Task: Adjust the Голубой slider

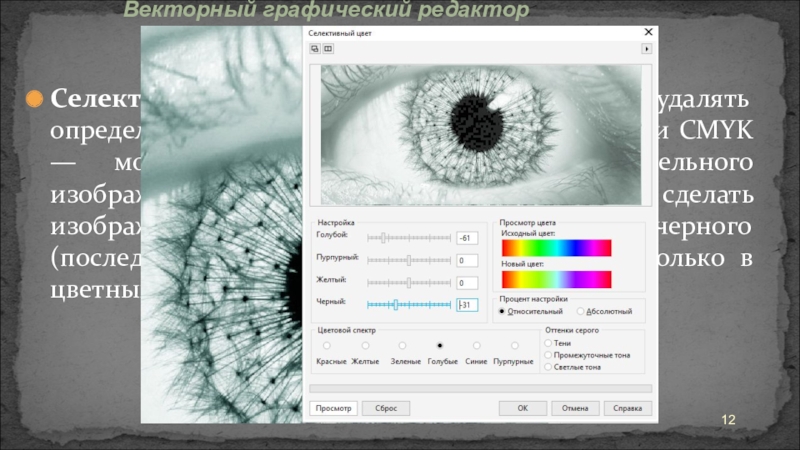Action: point(409,238)
